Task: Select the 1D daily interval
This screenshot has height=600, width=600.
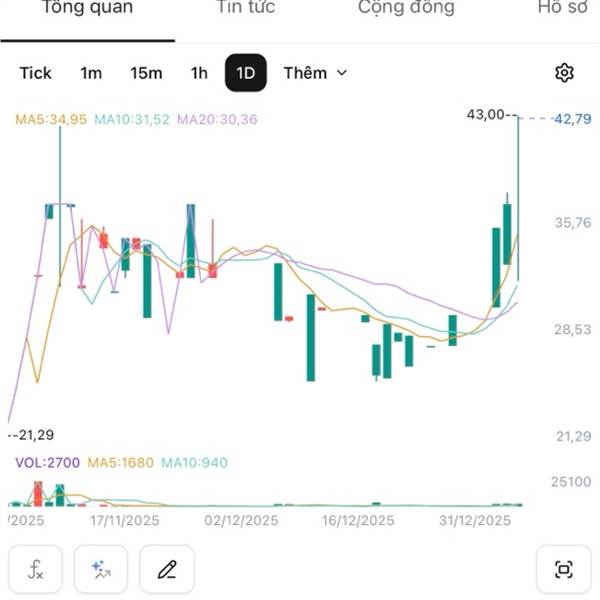Action: pyautogui.click(x=246, y=73)
